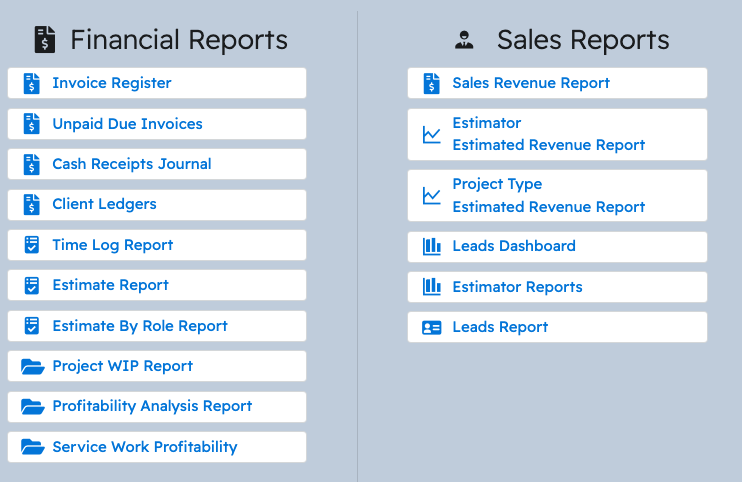Click the Sales Reports header person icon

[x=464, y=40]
